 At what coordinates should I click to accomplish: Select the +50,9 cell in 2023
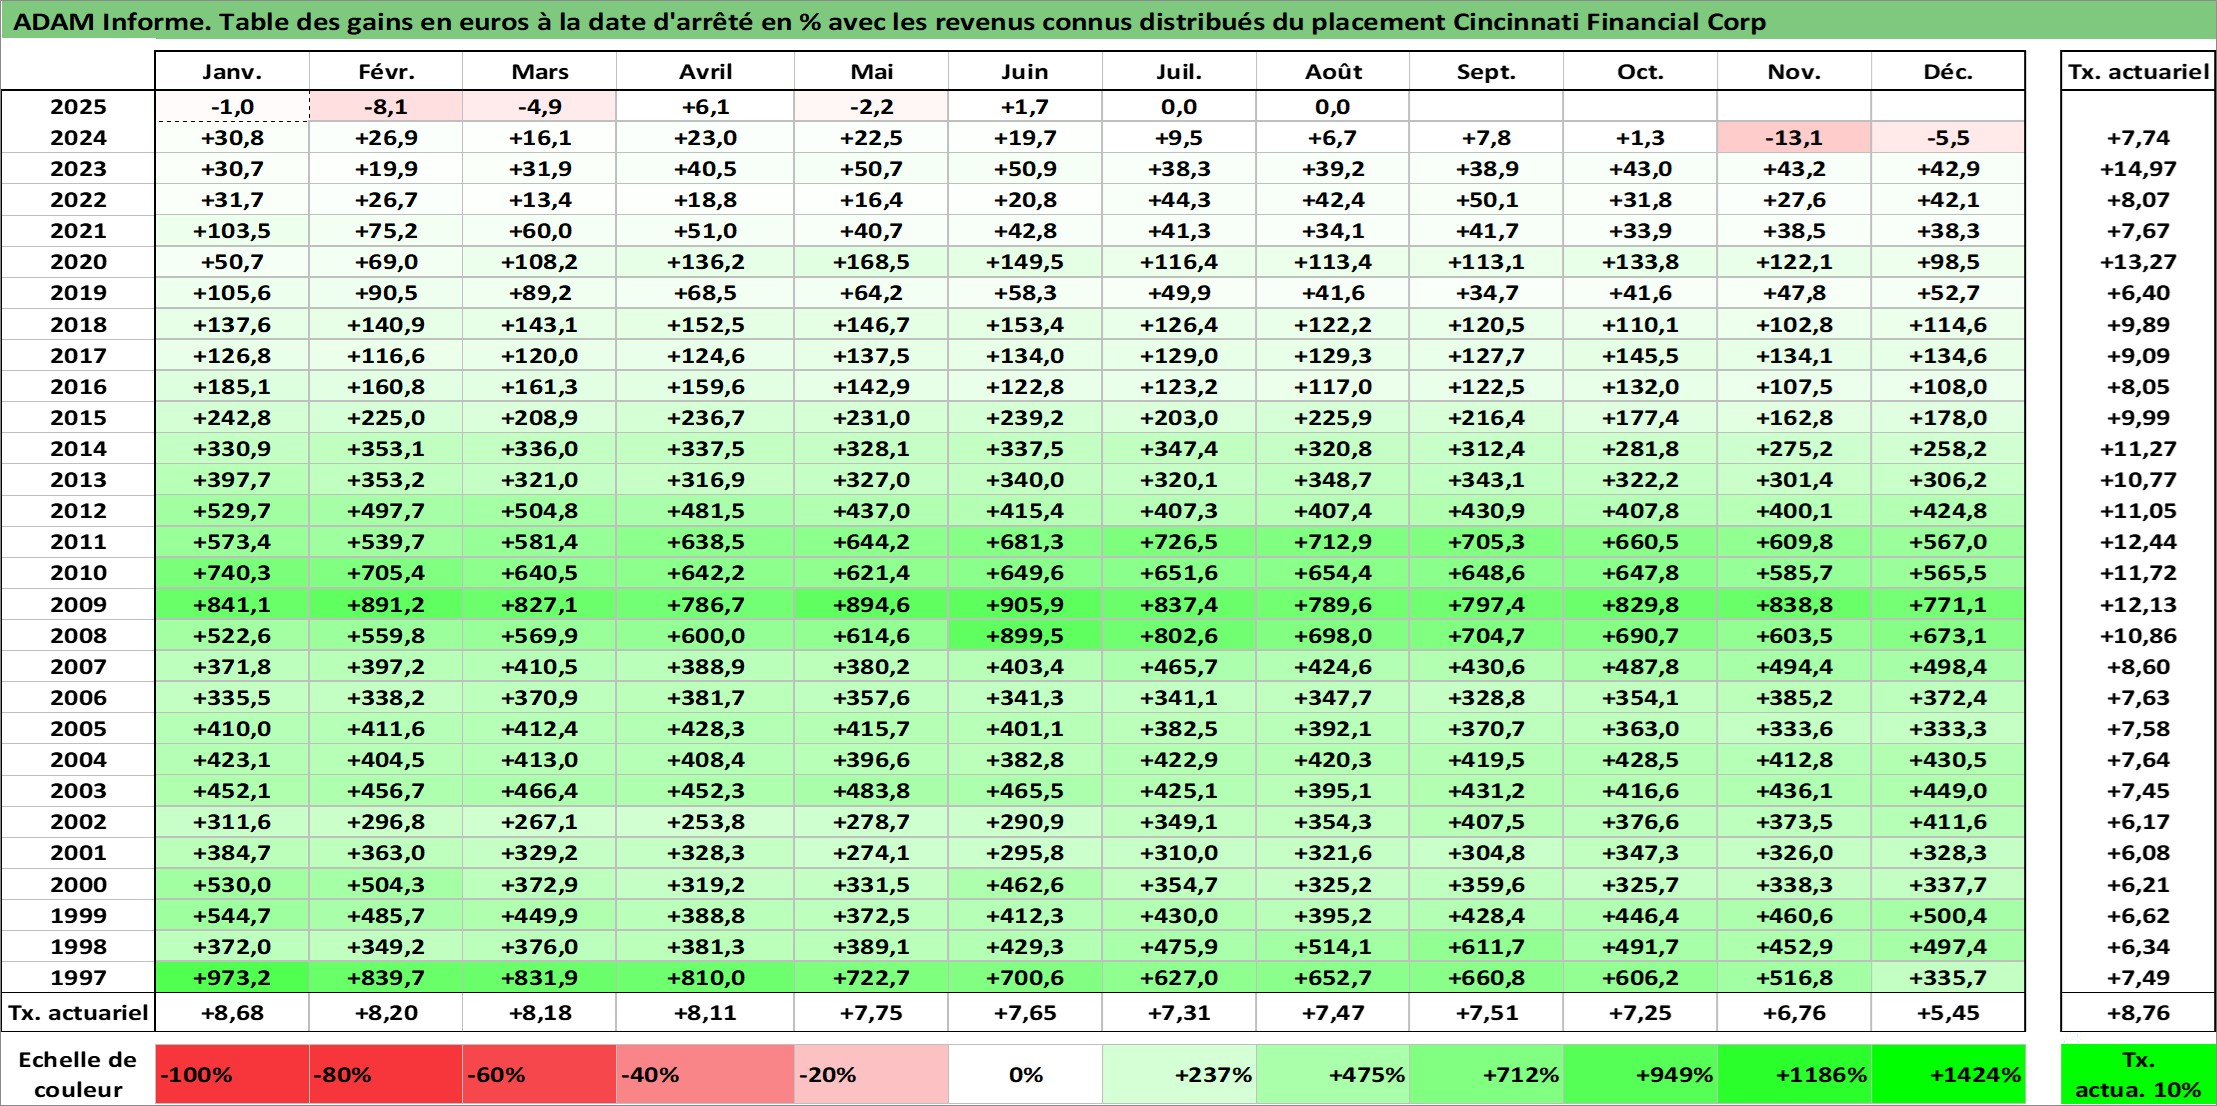1025,168
